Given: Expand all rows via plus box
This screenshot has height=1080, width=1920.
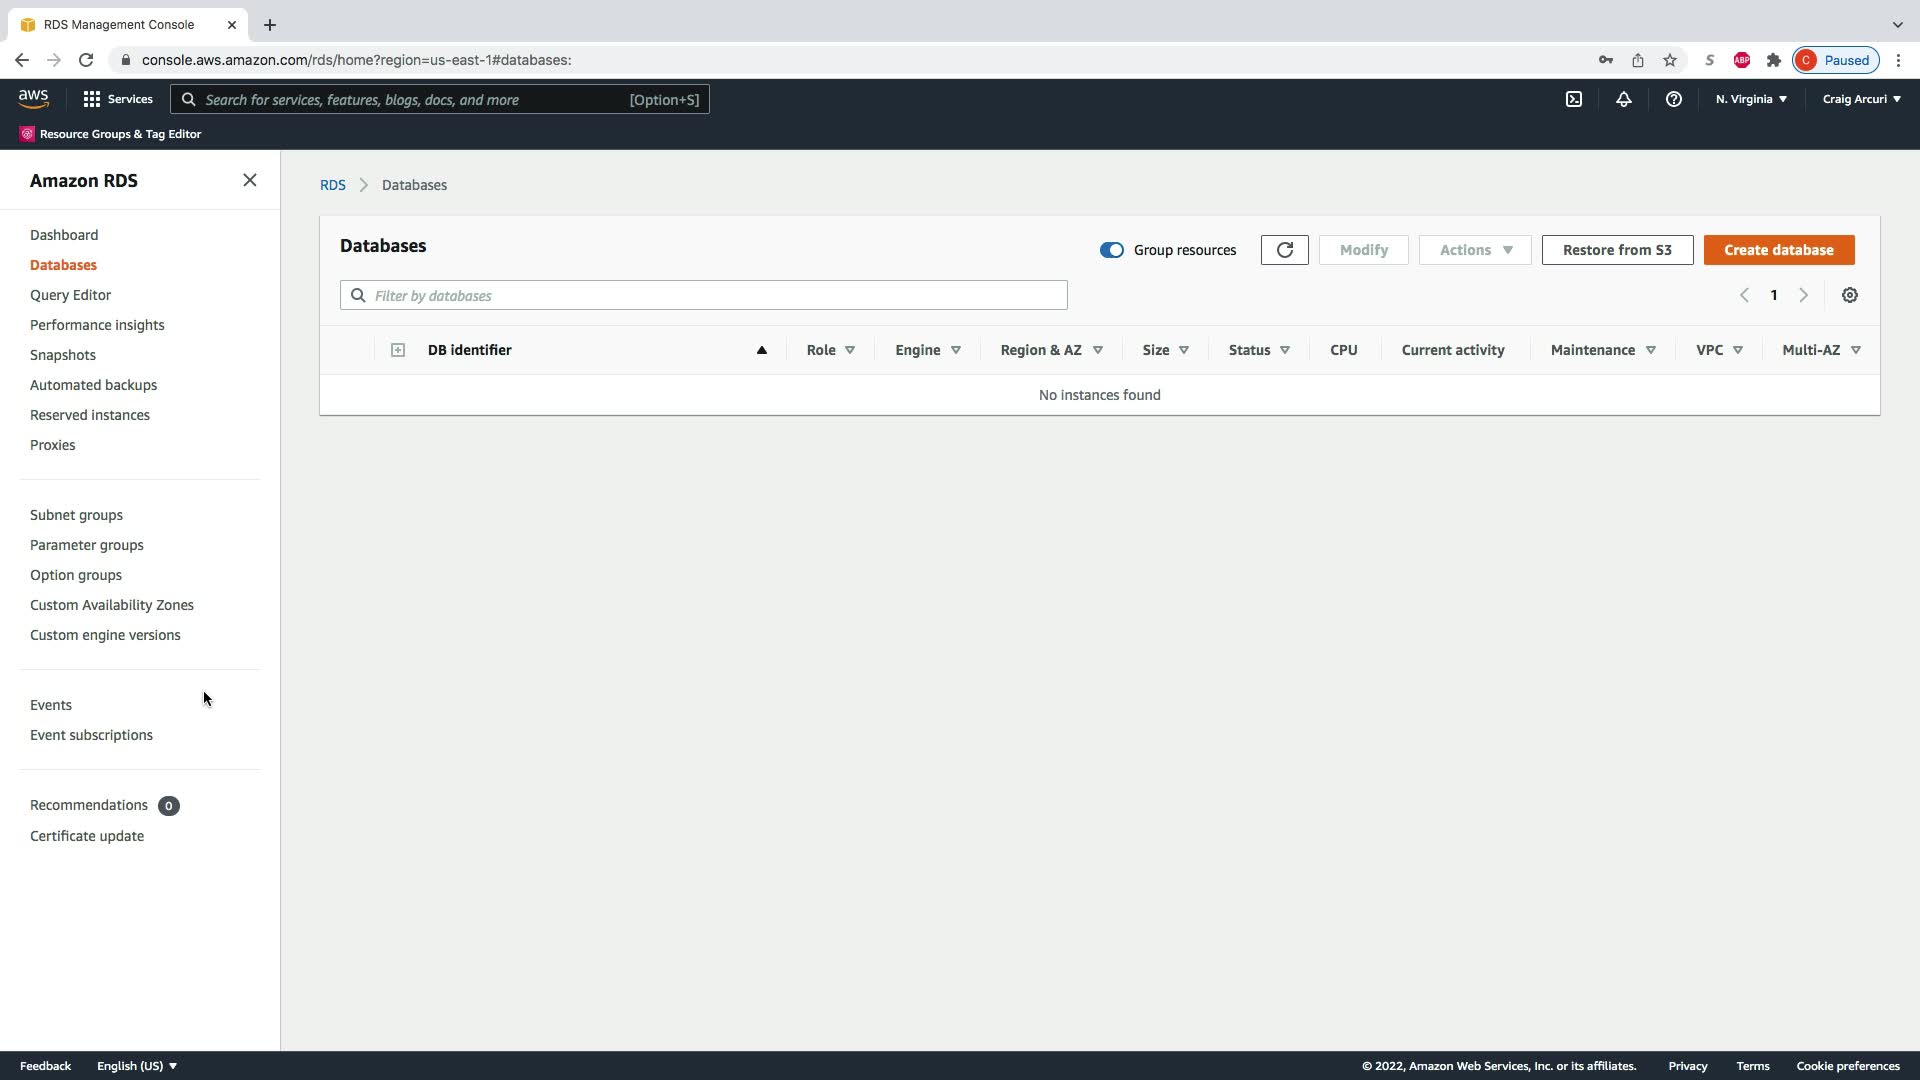Looking at the screenshot, I should pos(397,350).
